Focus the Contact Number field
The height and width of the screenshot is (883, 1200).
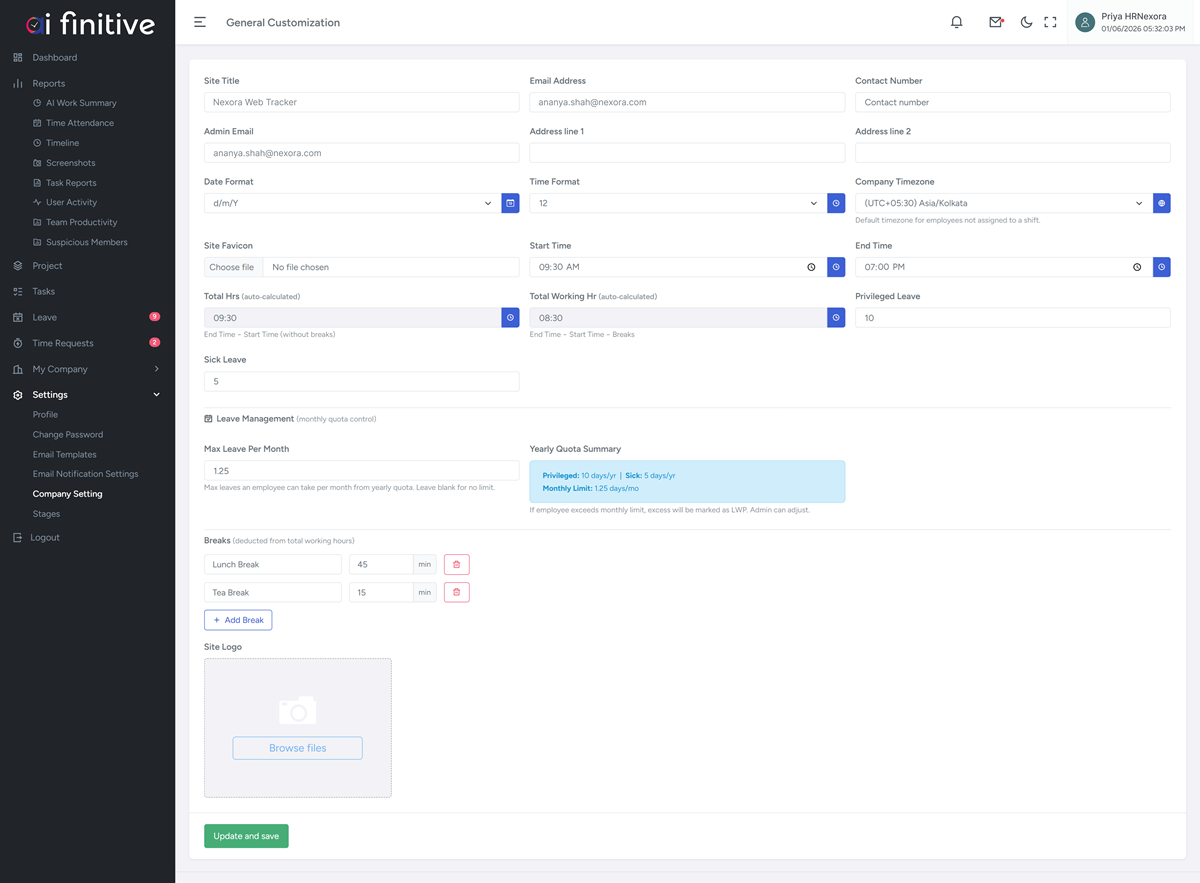click(x=1013, y=102)
